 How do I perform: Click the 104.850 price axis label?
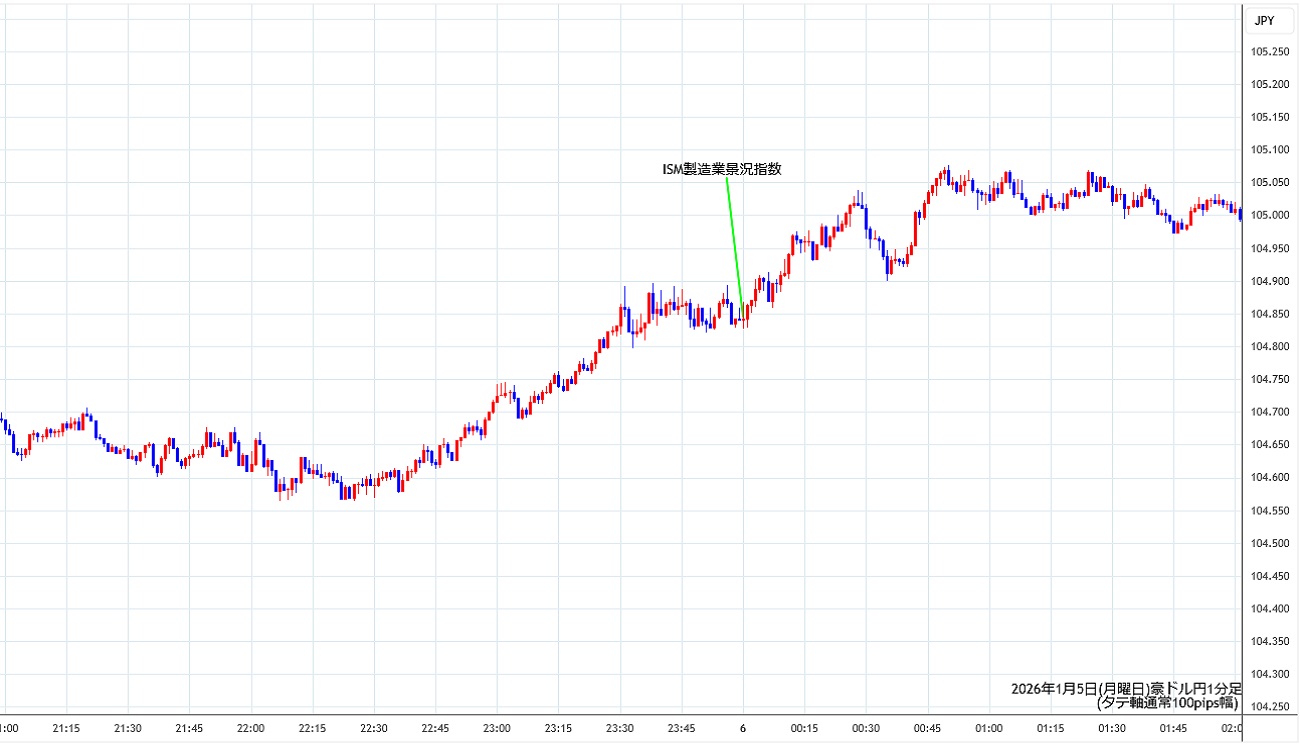[1269, 314]
